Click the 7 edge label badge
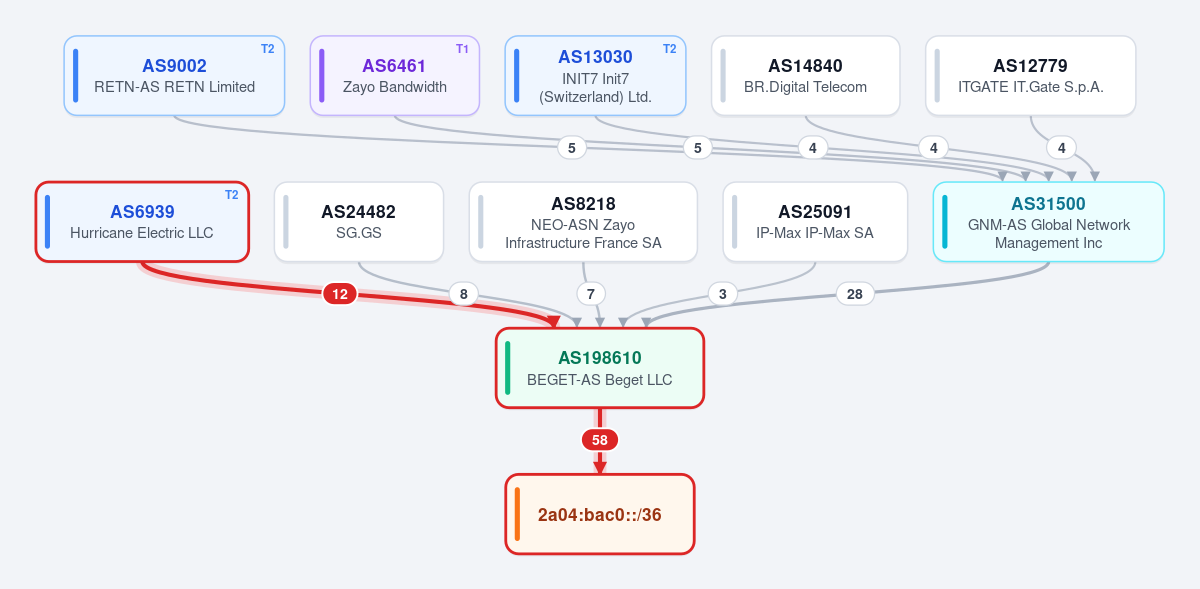The height and width of the screenshot is (589, 1200). pyautogui.click(x=591, y=294)
